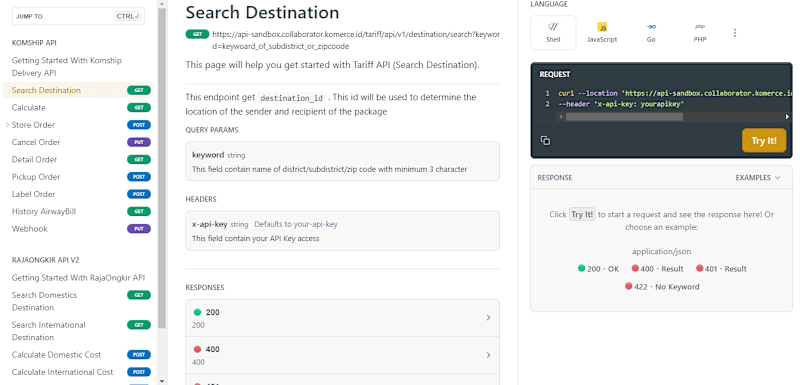Open the Cancel Order page
Image resolution: width=800 pixels, height=385 pixels.
(x=78, y=142)
